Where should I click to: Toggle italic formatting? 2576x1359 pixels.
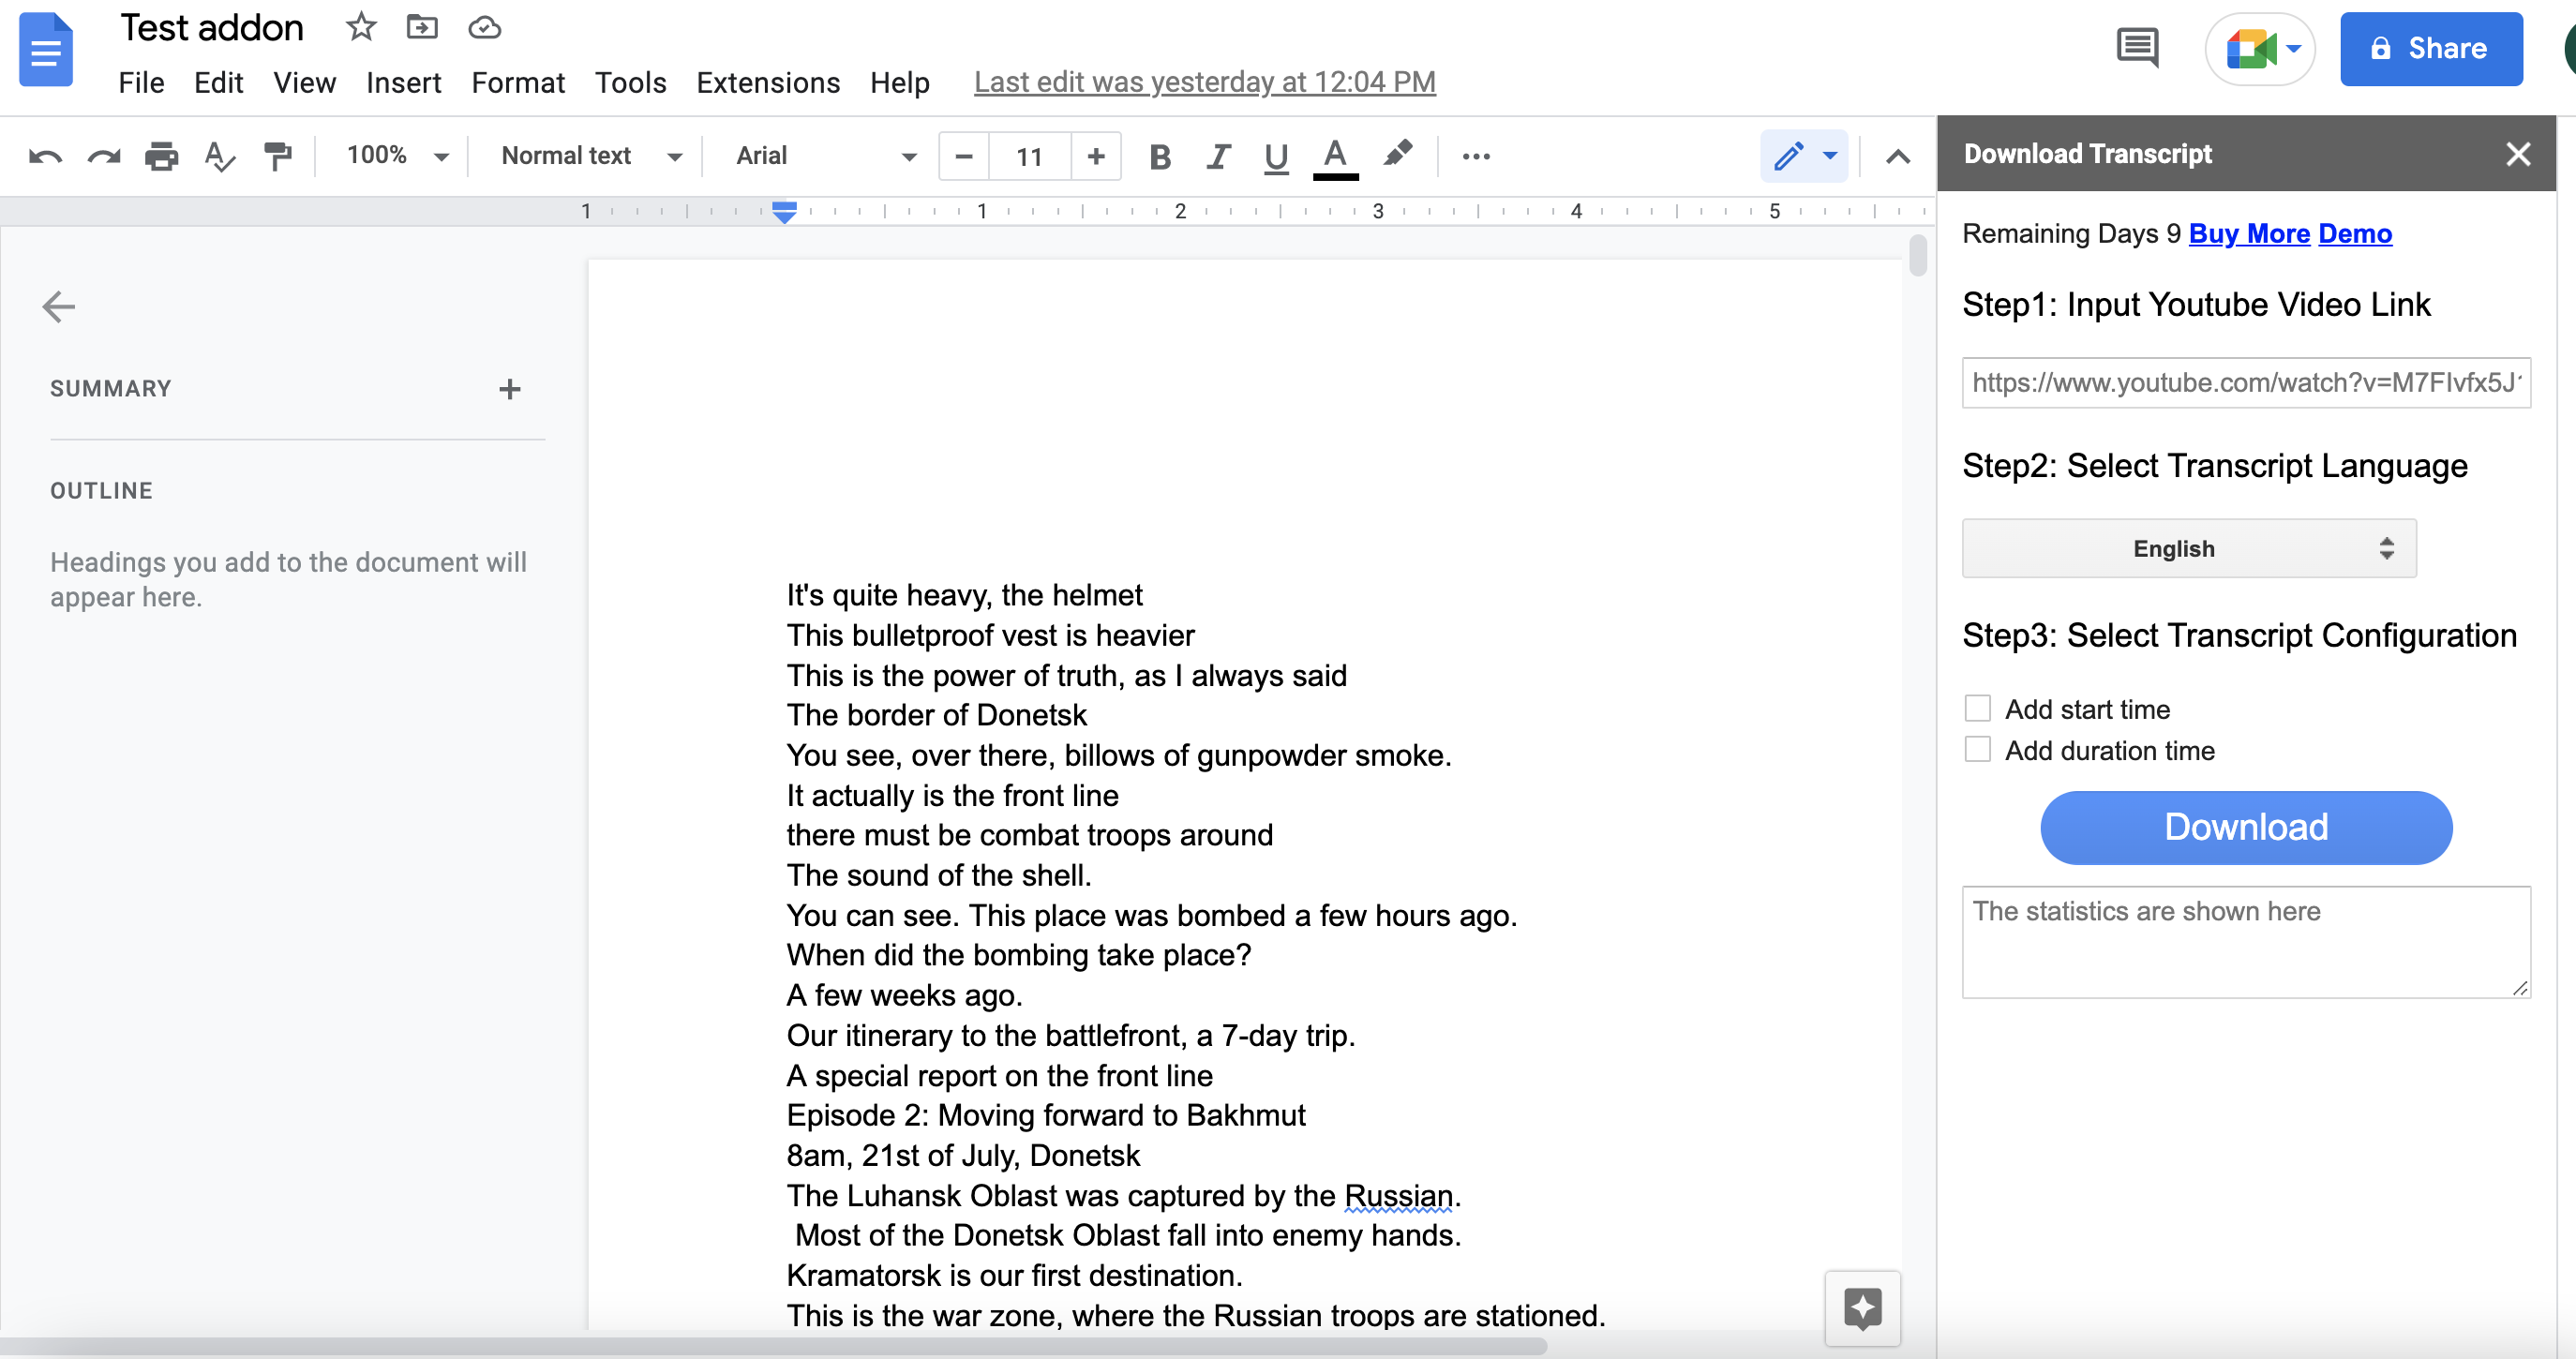[1218, 156]
